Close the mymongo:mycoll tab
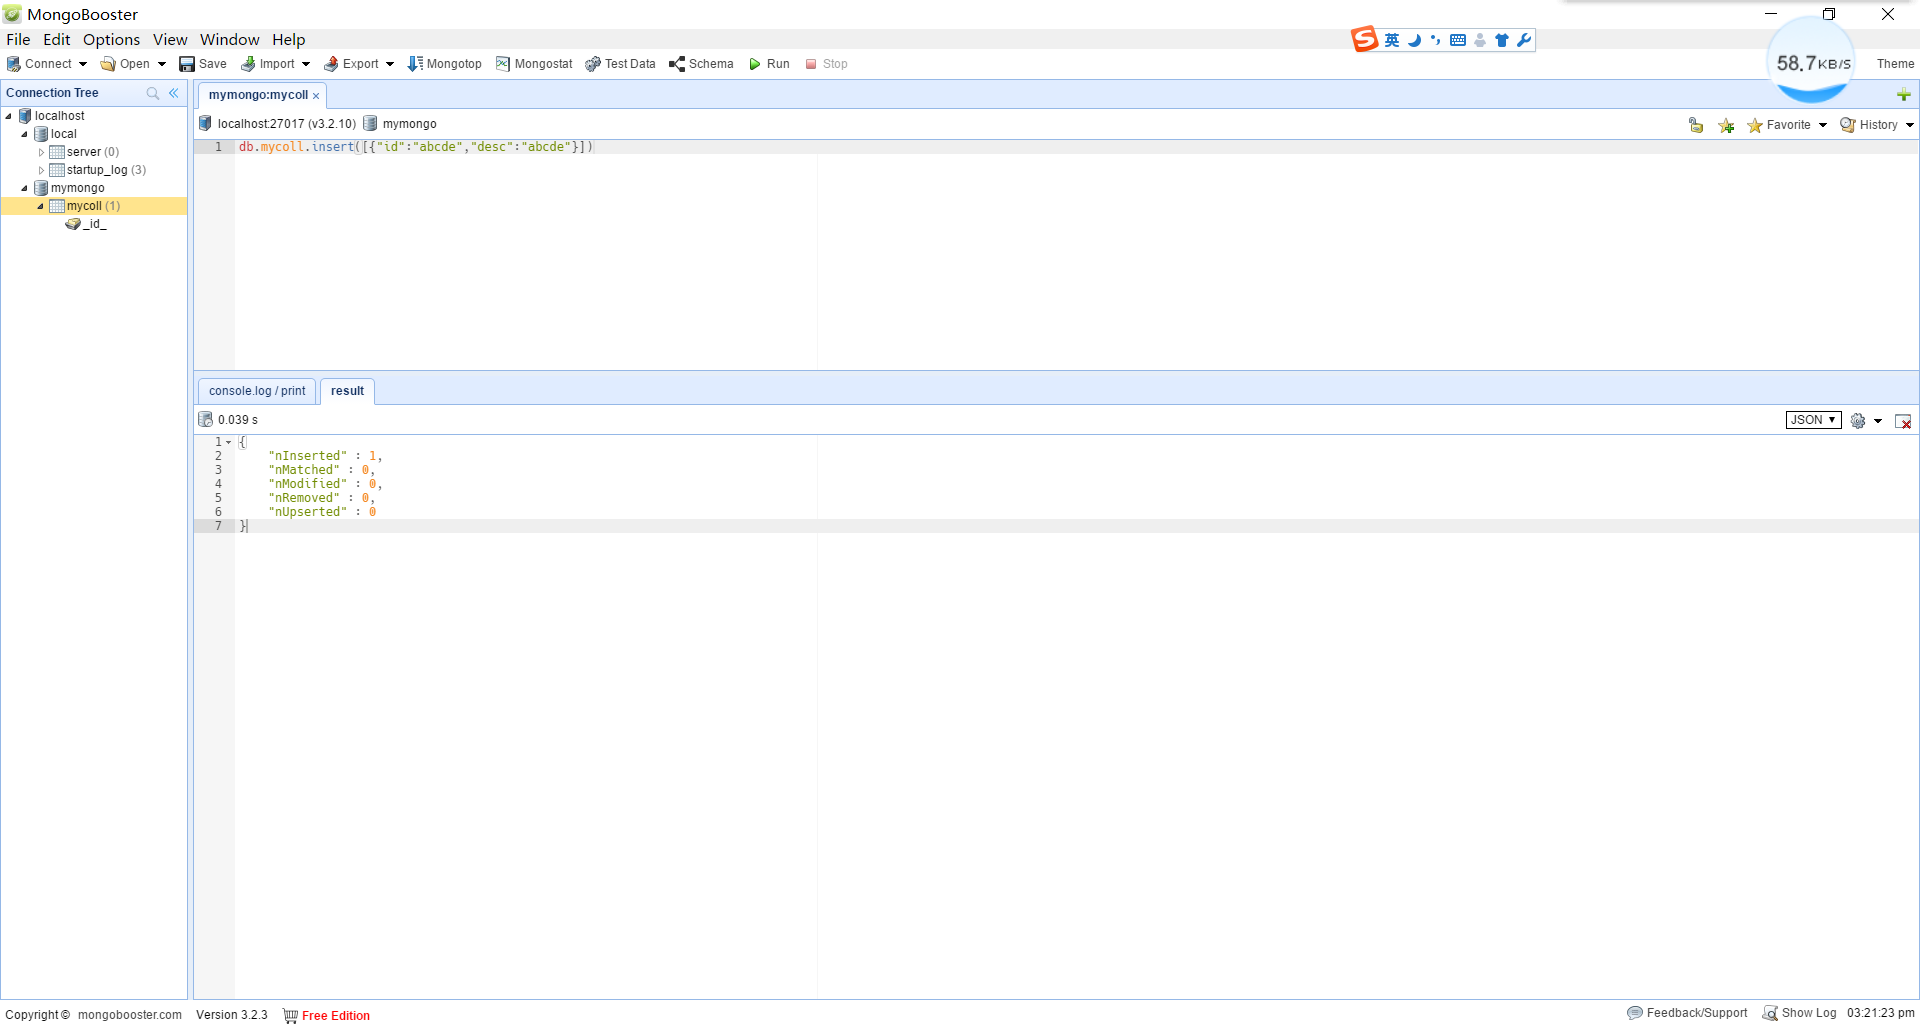 (316, 96)
